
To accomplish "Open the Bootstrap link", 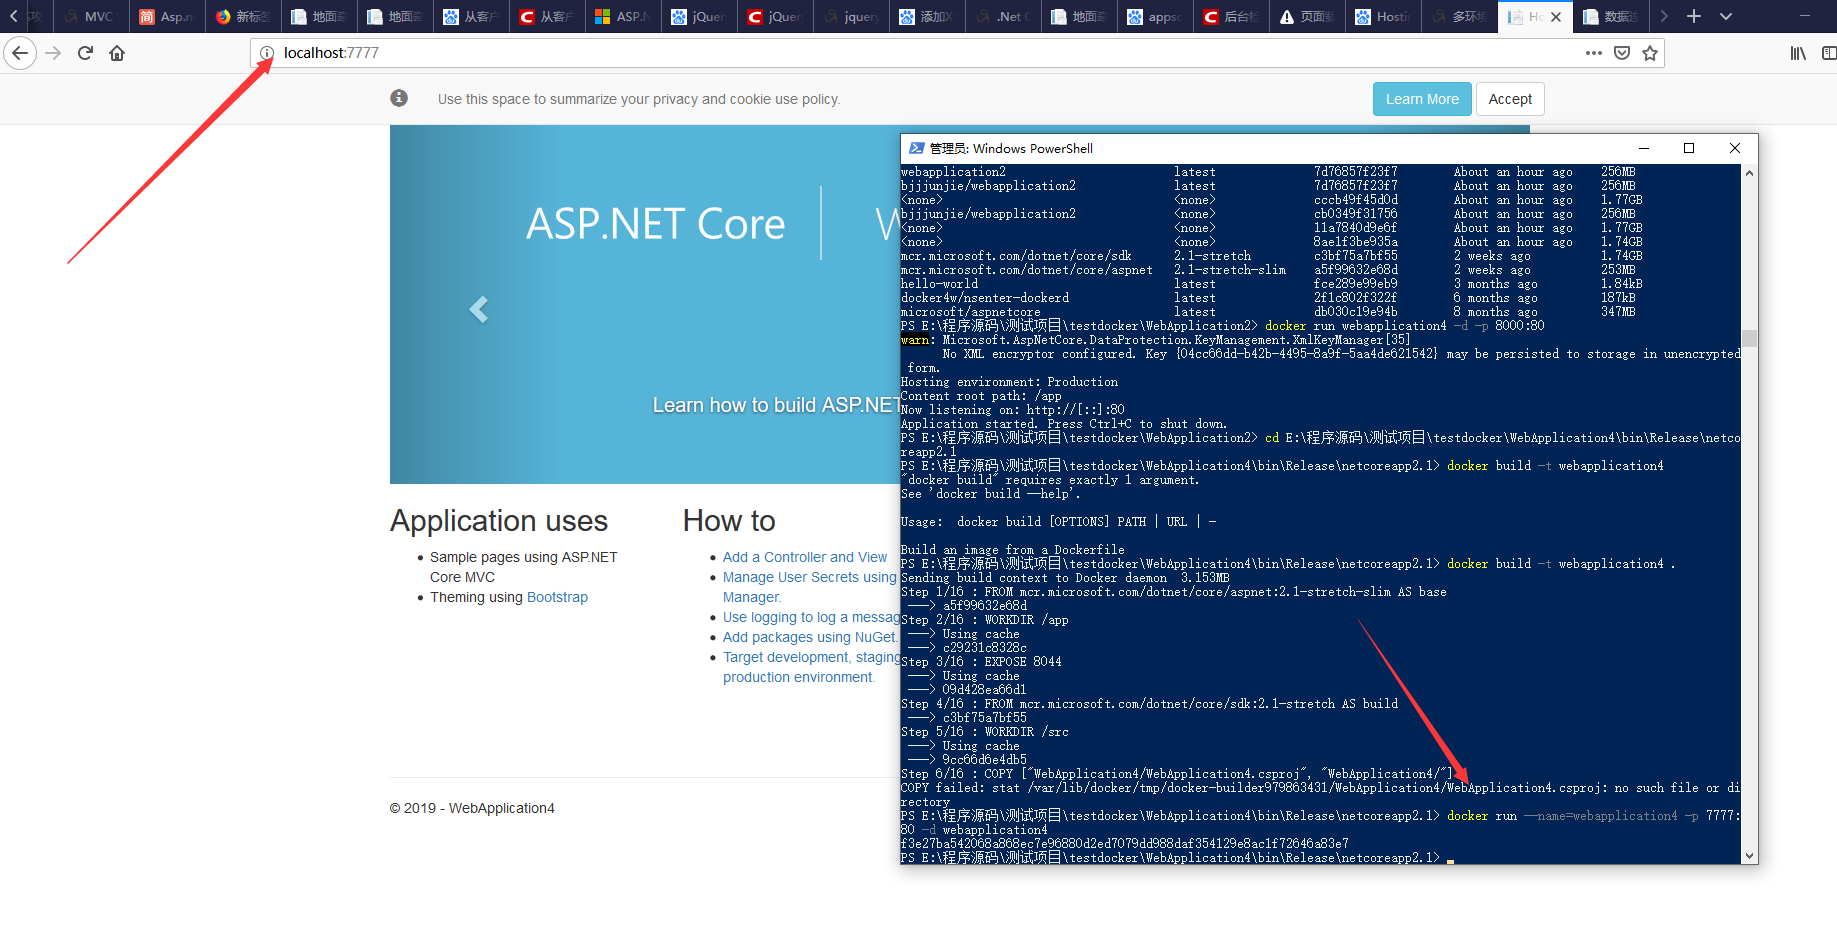I will tap(557, 597).
